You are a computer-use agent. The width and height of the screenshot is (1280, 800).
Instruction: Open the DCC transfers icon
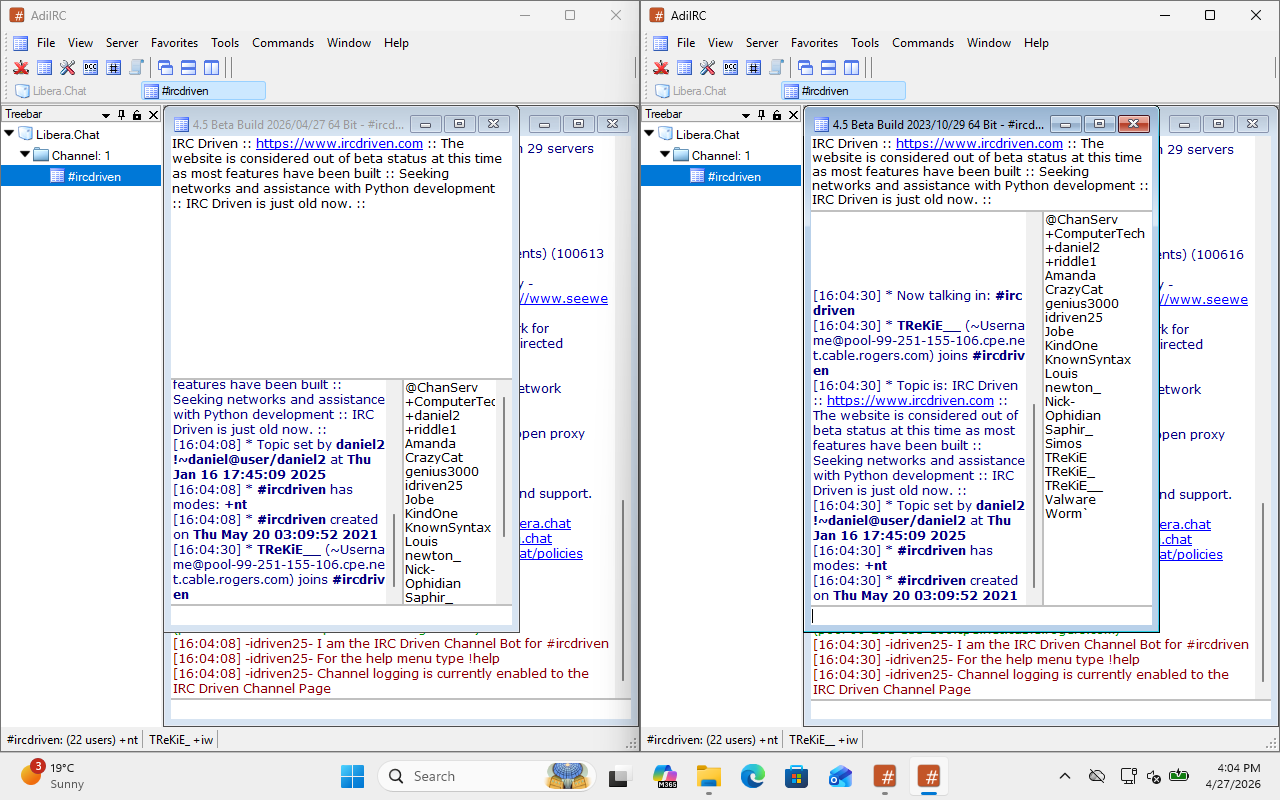[90, 67]
